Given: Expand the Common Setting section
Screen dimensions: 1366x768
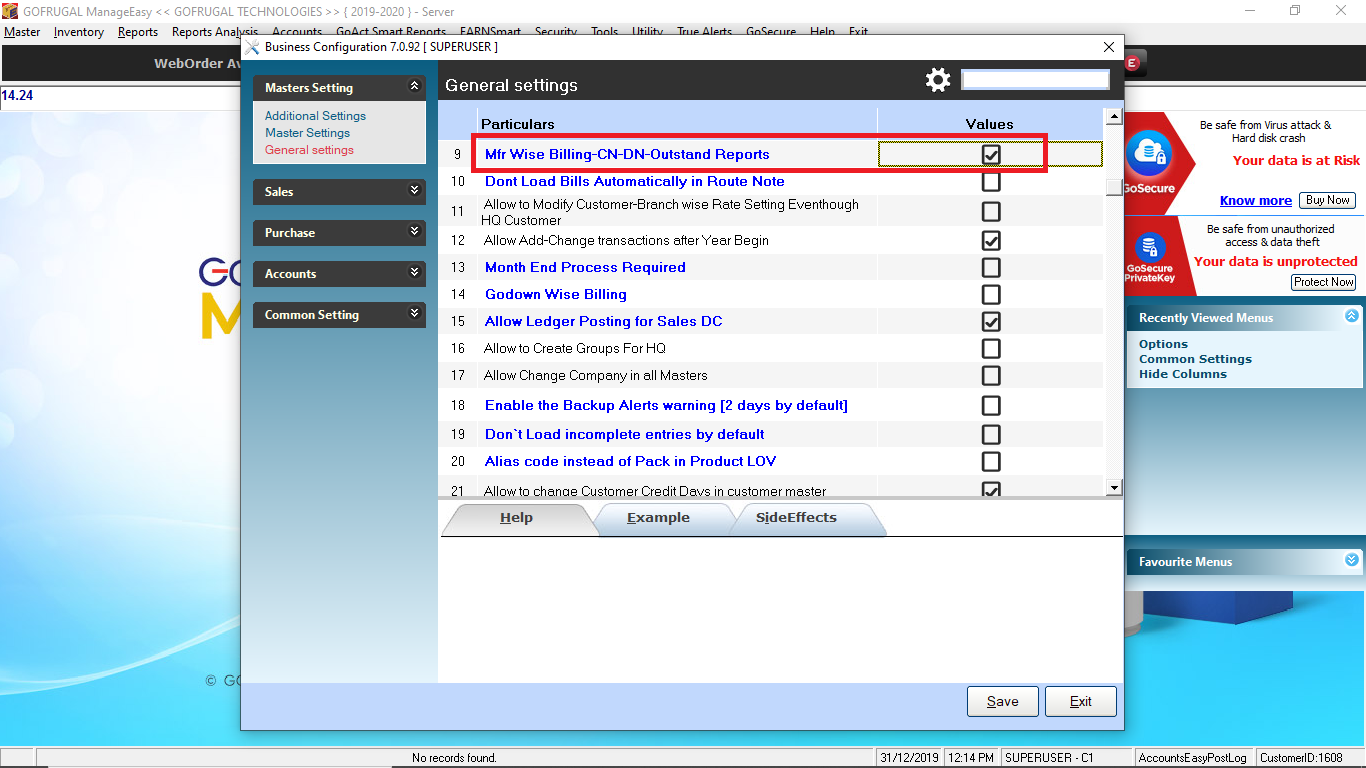Looking at the screenshot, I should pos(415,313).
